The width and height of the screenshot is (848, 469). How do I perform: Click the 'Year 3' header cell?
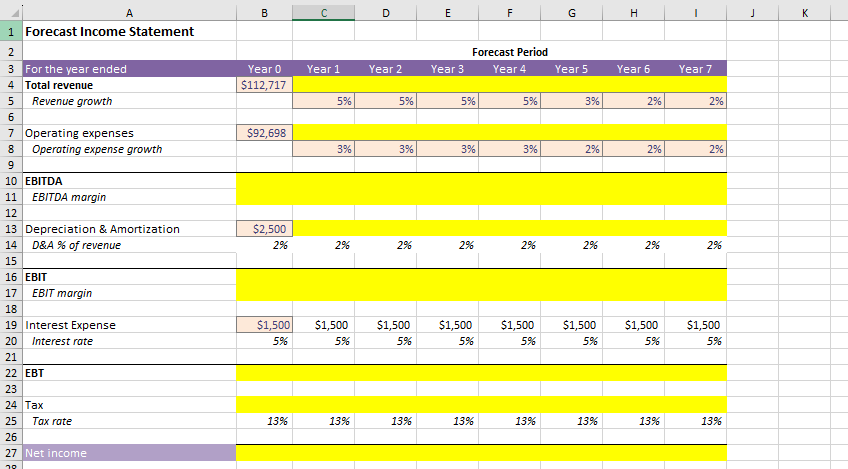pos(448,69)
